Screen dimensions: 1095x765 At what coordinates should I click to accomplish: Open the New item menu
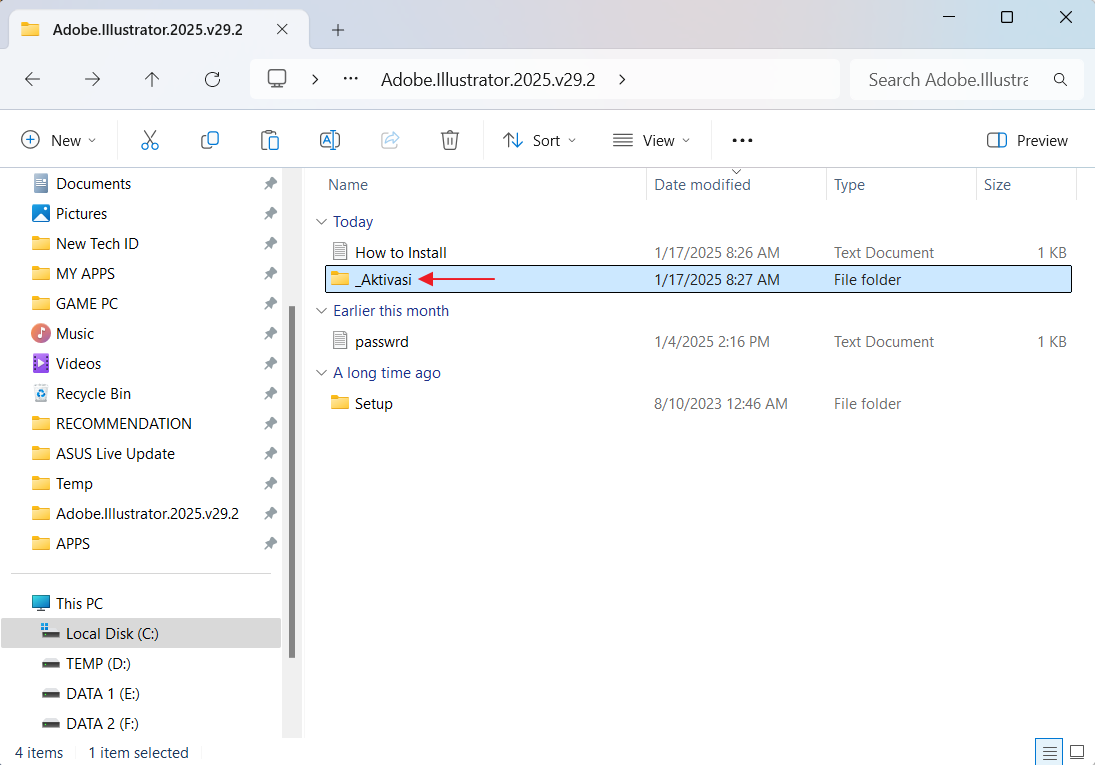59,140
